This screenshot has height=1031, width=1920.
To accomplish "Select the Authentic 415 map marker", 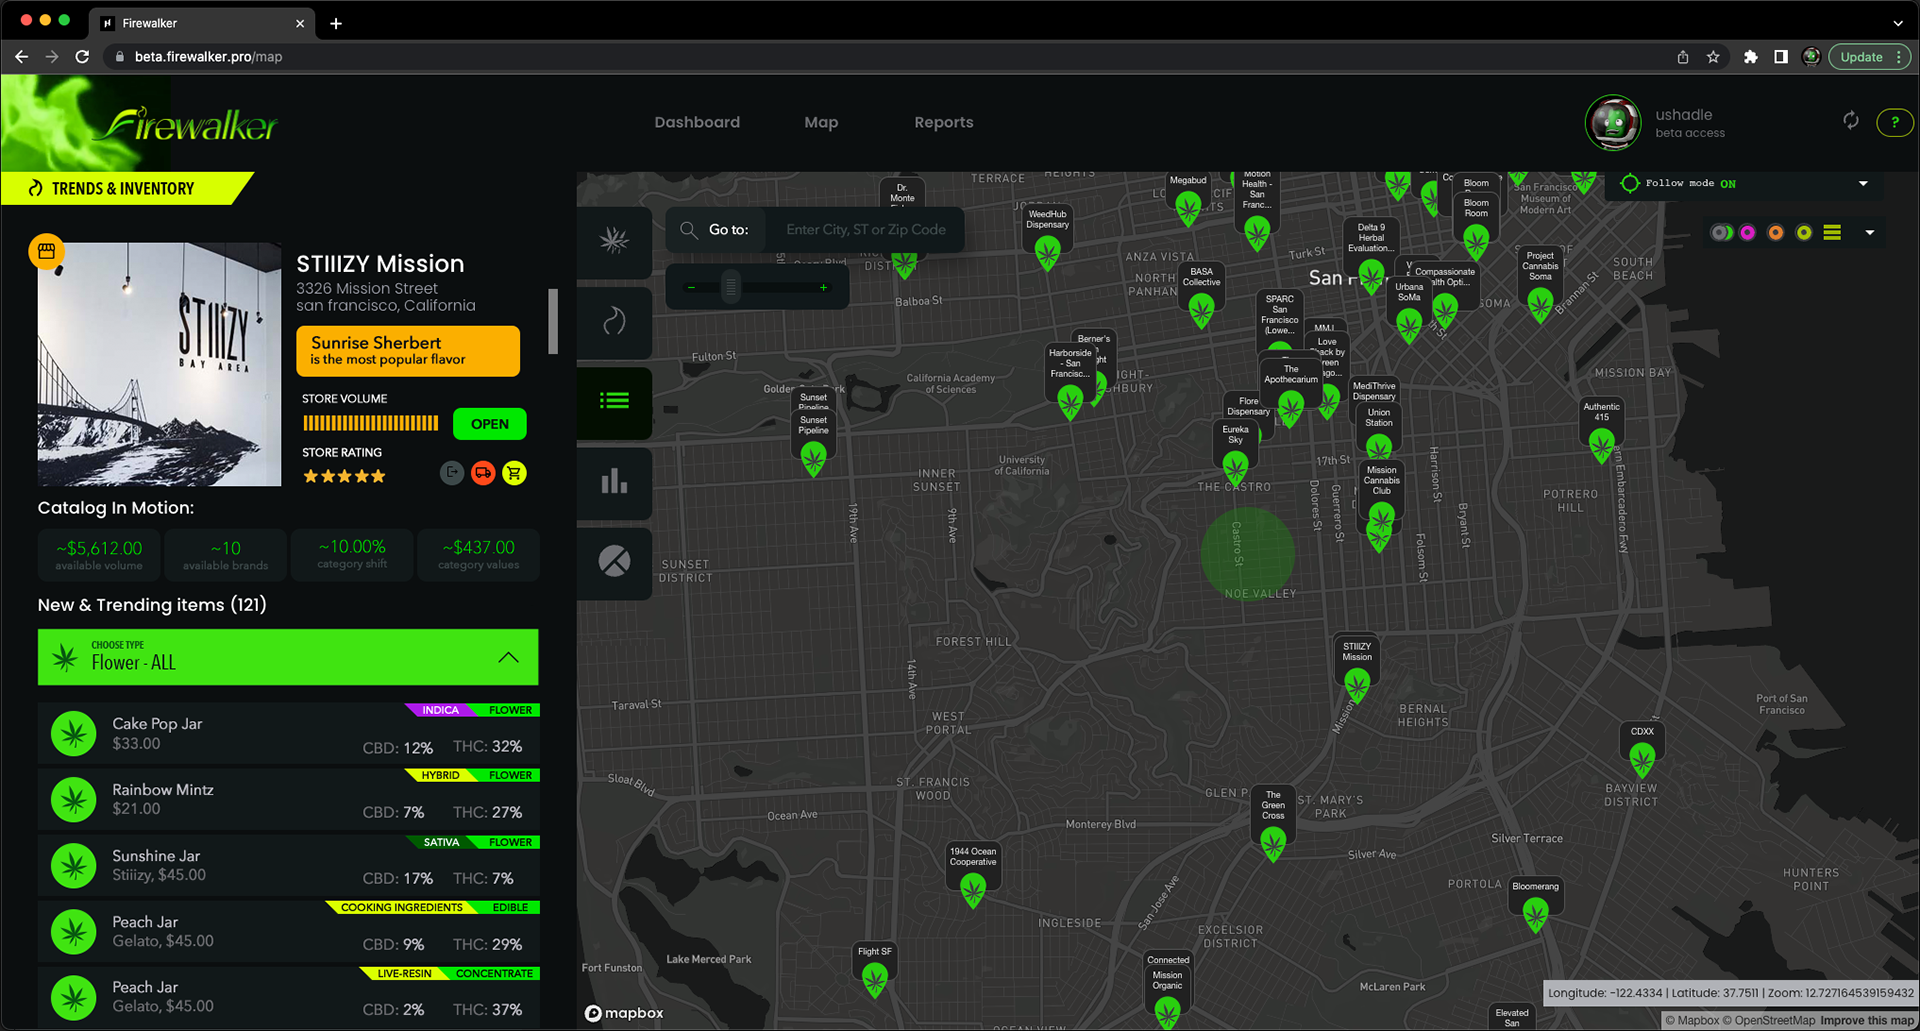I will [x=1602, y=444].
